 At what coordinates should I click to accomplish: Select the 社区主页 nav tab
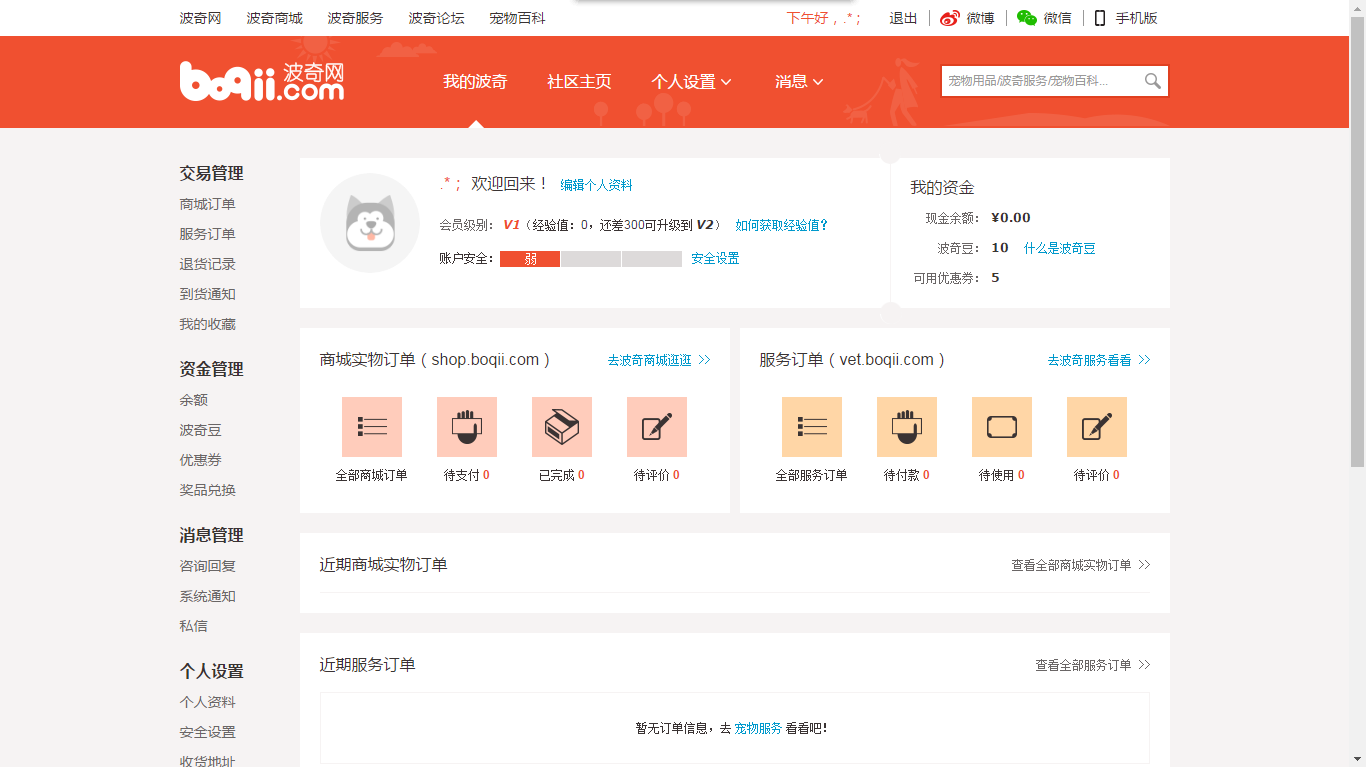(x=579, y=82)
